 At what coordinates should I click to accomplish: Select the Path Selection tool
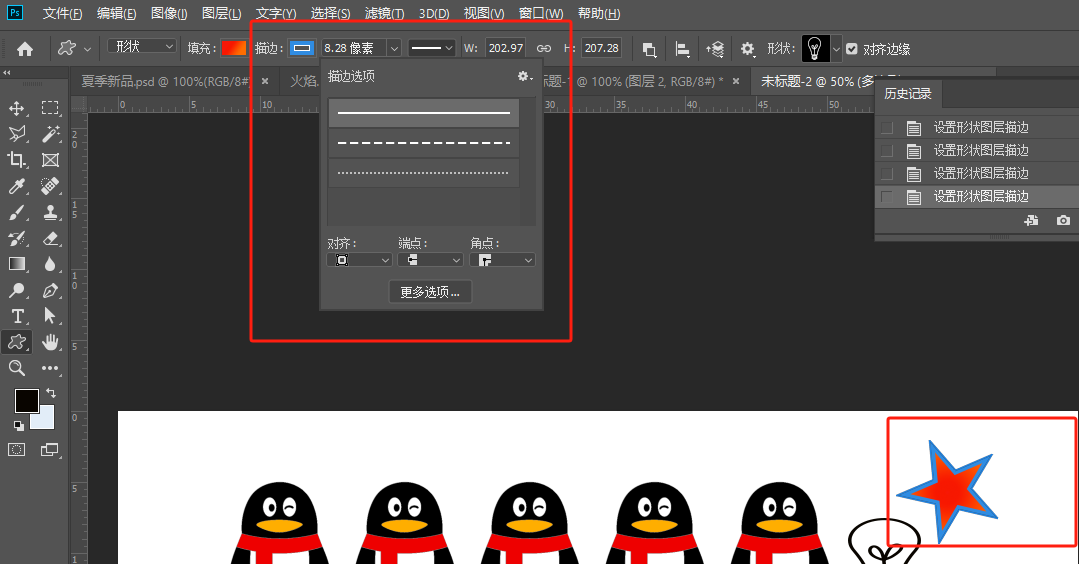pos(50,316)
